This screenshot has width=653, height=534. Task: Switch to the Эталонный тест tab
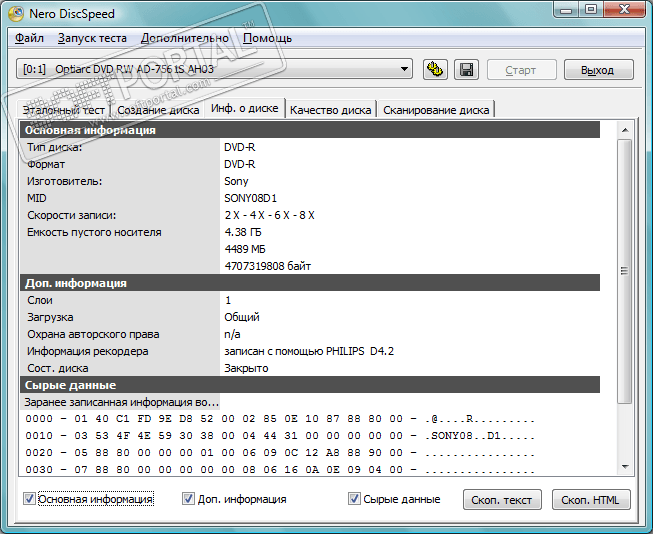[63, 110]
